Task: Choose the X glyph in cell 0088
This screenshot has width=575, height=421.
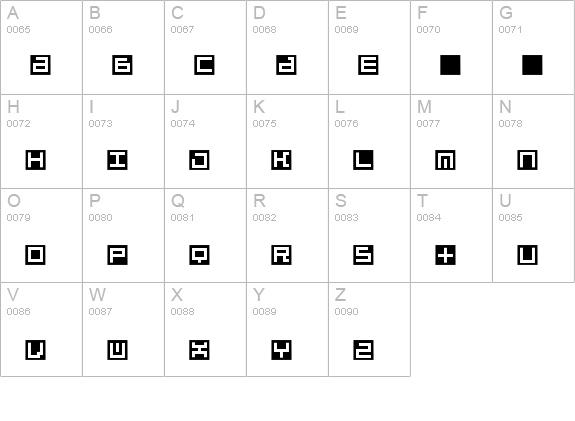Action: [199, 349]
